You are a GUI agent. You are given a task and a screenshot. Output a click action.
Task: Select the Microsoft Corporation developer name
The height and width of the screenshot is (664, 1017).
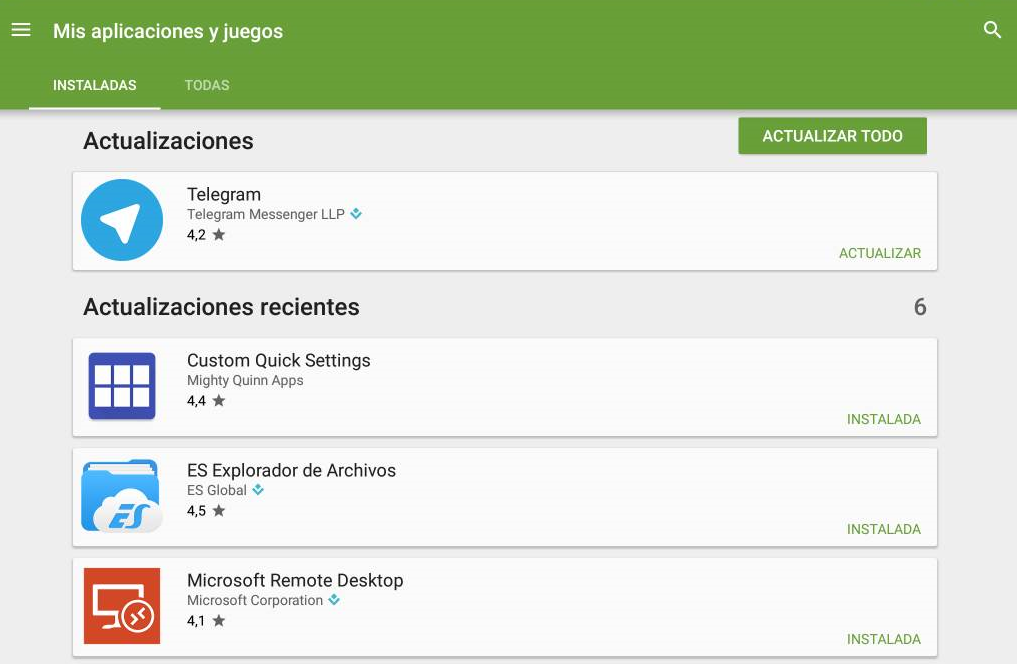[255, 600]
